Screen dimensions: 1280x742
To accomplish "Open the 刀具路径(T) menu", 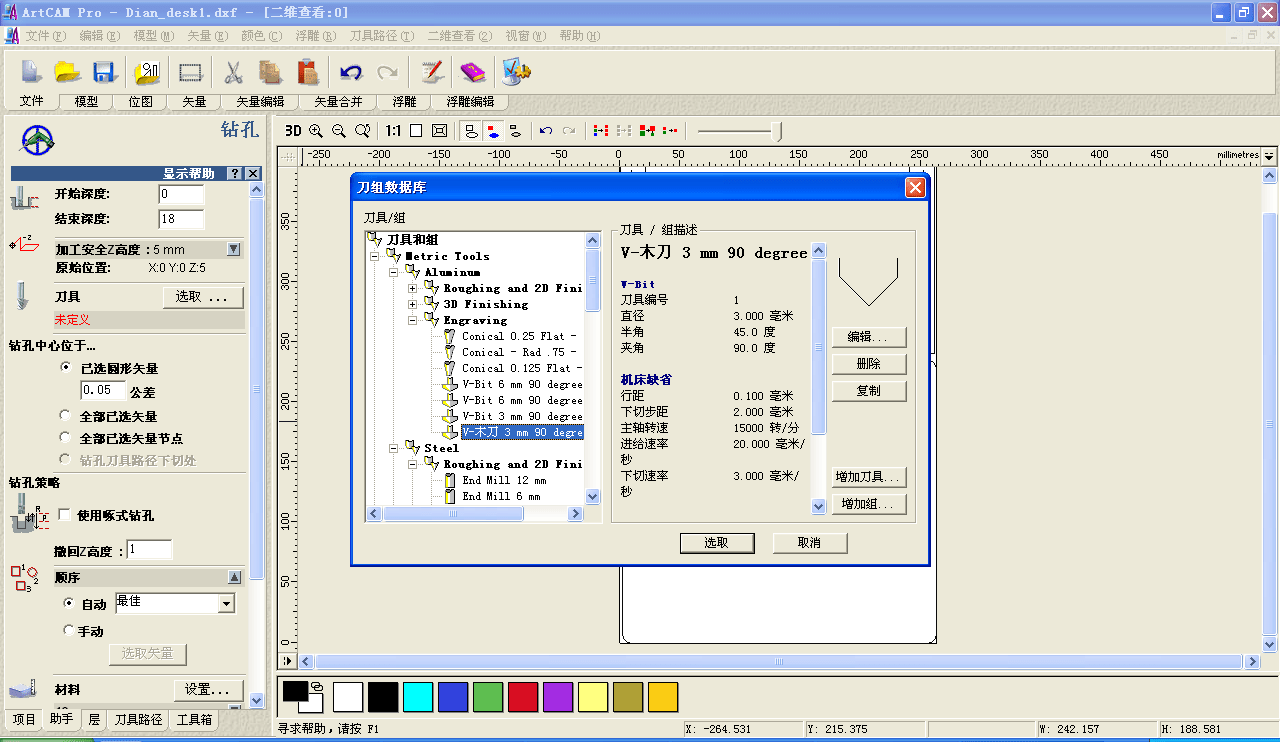I will tap(382, 35).
